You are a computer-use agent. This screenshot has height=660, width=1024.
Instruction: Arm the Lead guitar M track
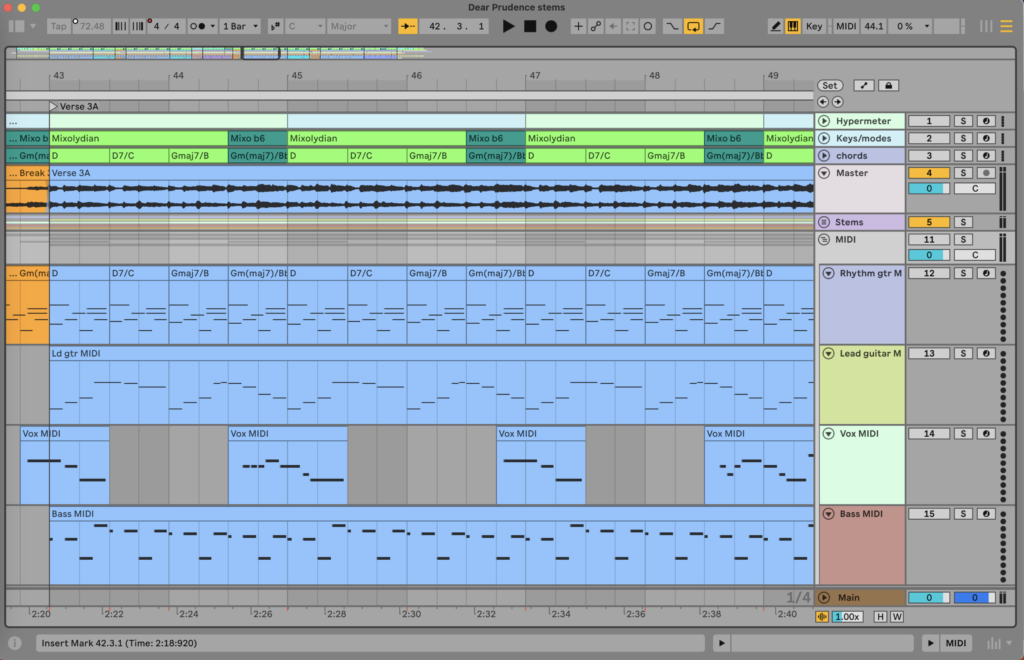[x=986, y=353]
